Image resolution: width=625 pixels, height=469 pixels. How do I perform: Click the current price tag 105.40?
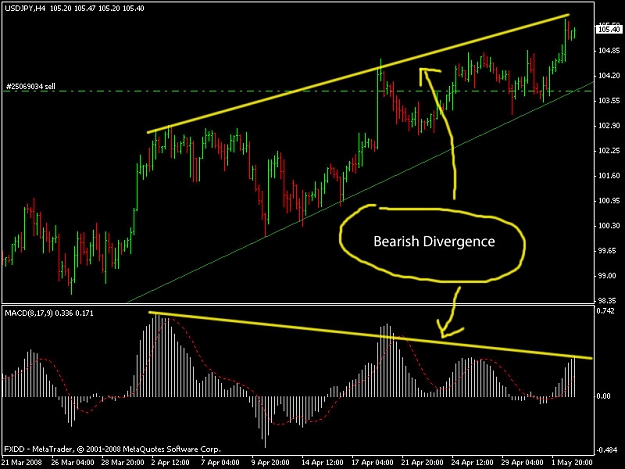tap(609, 29)
